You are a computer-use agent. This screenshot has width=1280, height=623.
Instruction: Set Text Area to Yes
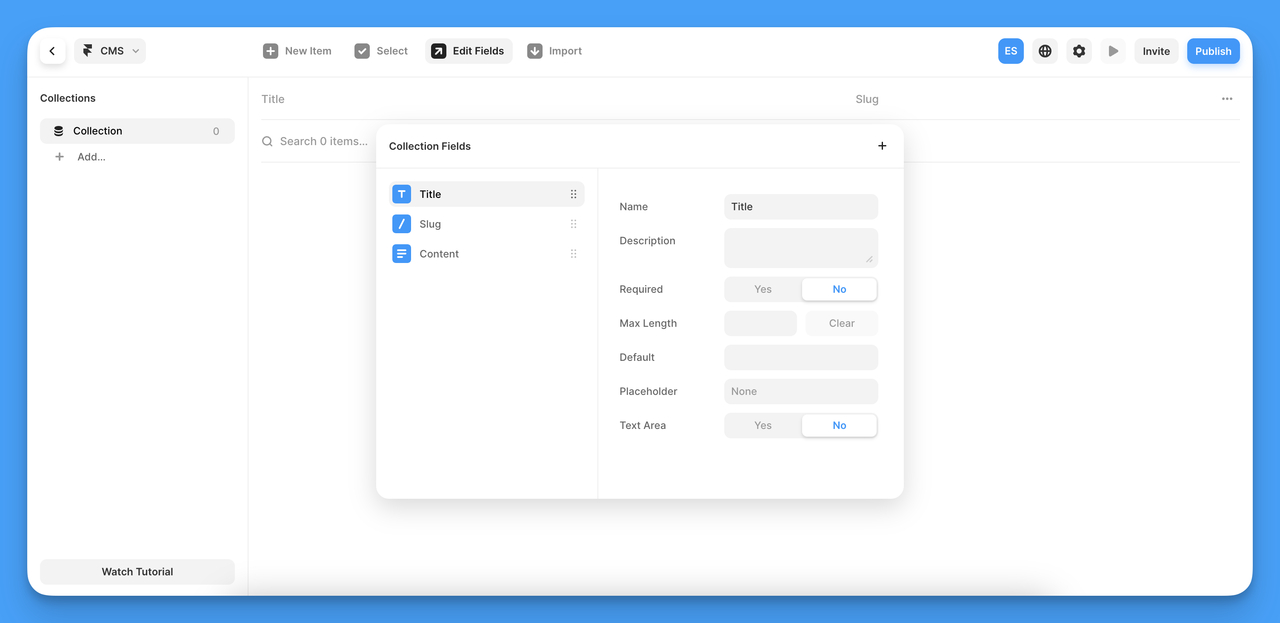tap(763, 425)
